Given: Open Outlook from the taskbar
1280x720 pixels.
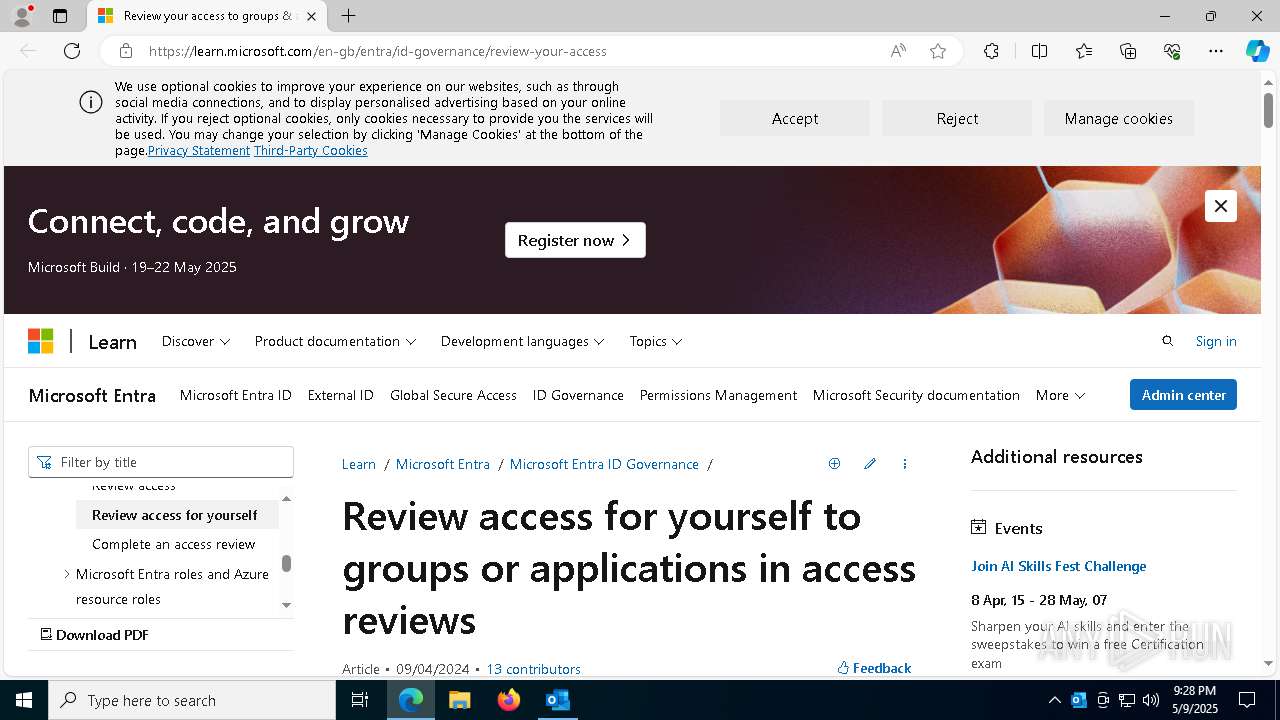Looking at the screenshot, I should [557, 700].
